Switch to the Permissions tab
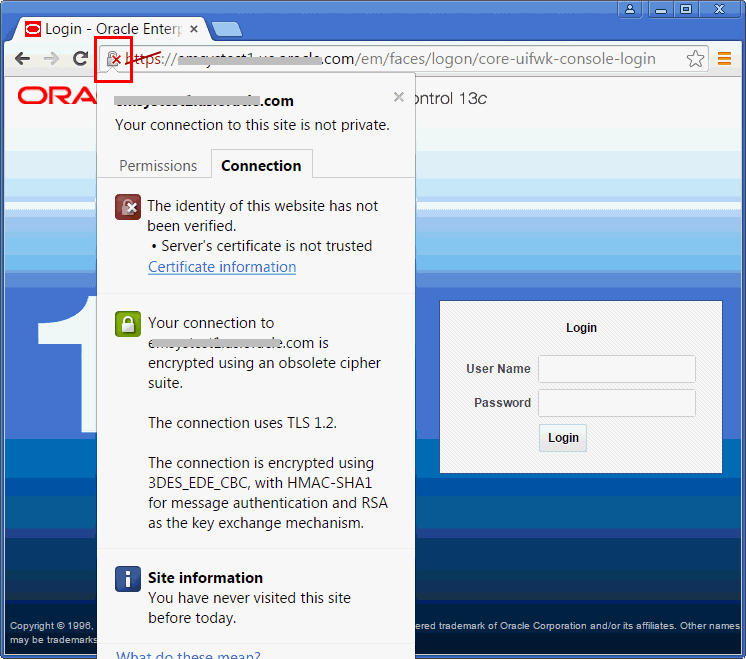746x659 pixels. coord(158,166)
